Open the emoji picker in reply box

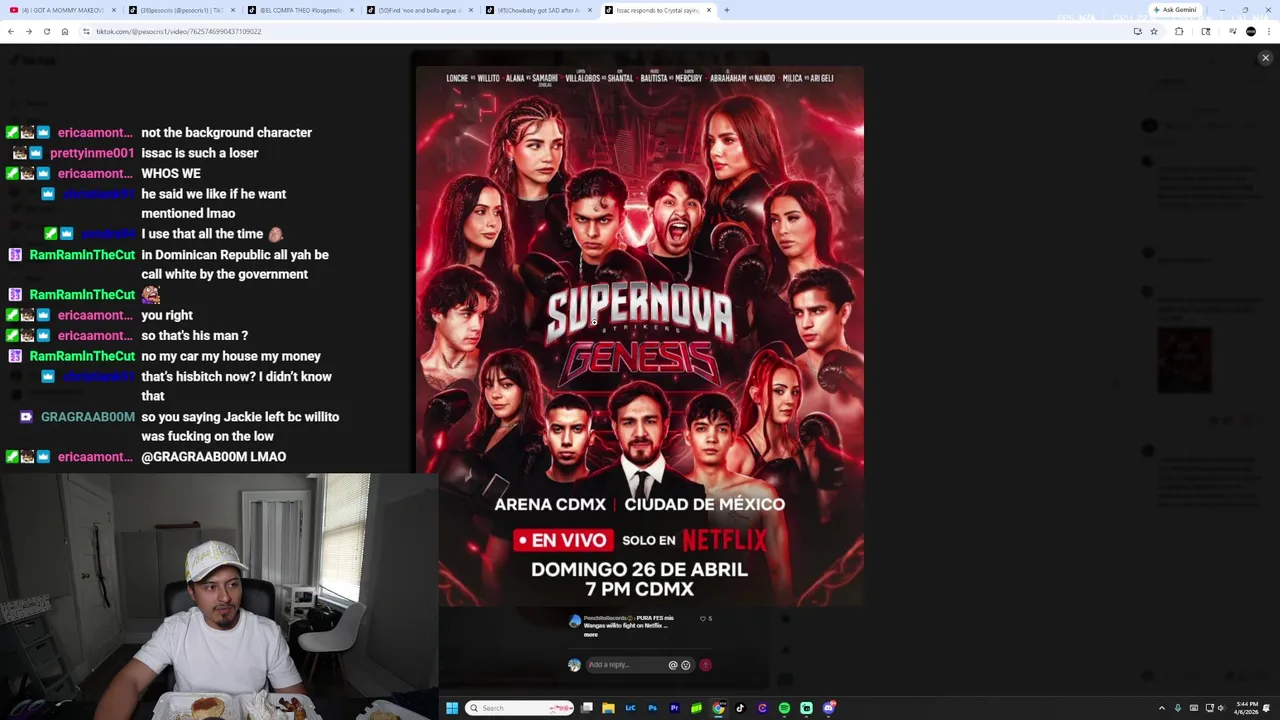tap(685, 665)
